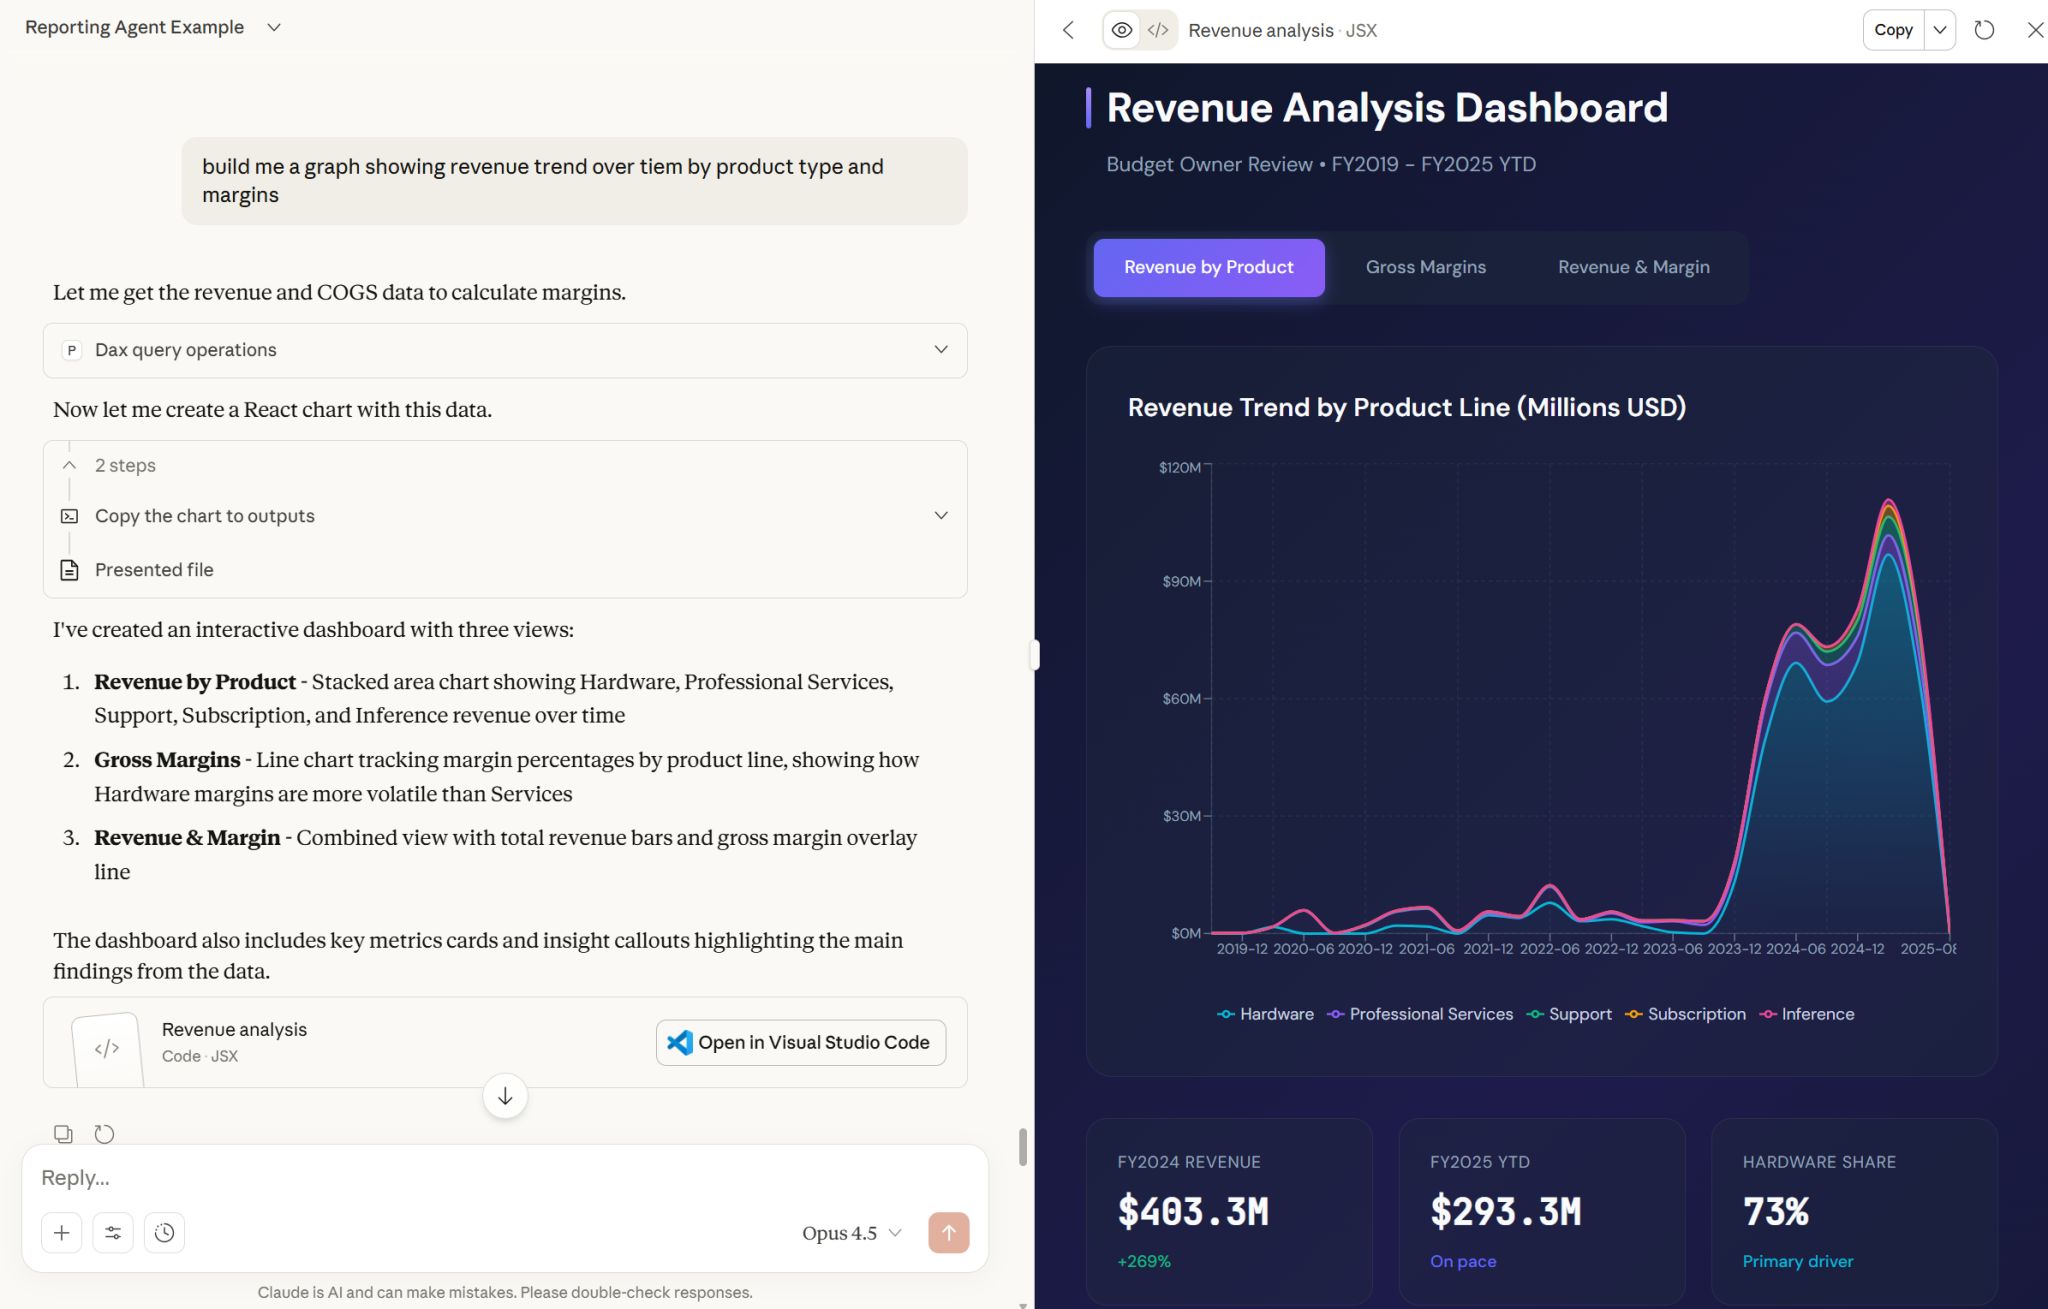This screenshot has width=2048, height=1309.
Task: Click the back arrow in artifact panel
Action: pos(1068,30)
